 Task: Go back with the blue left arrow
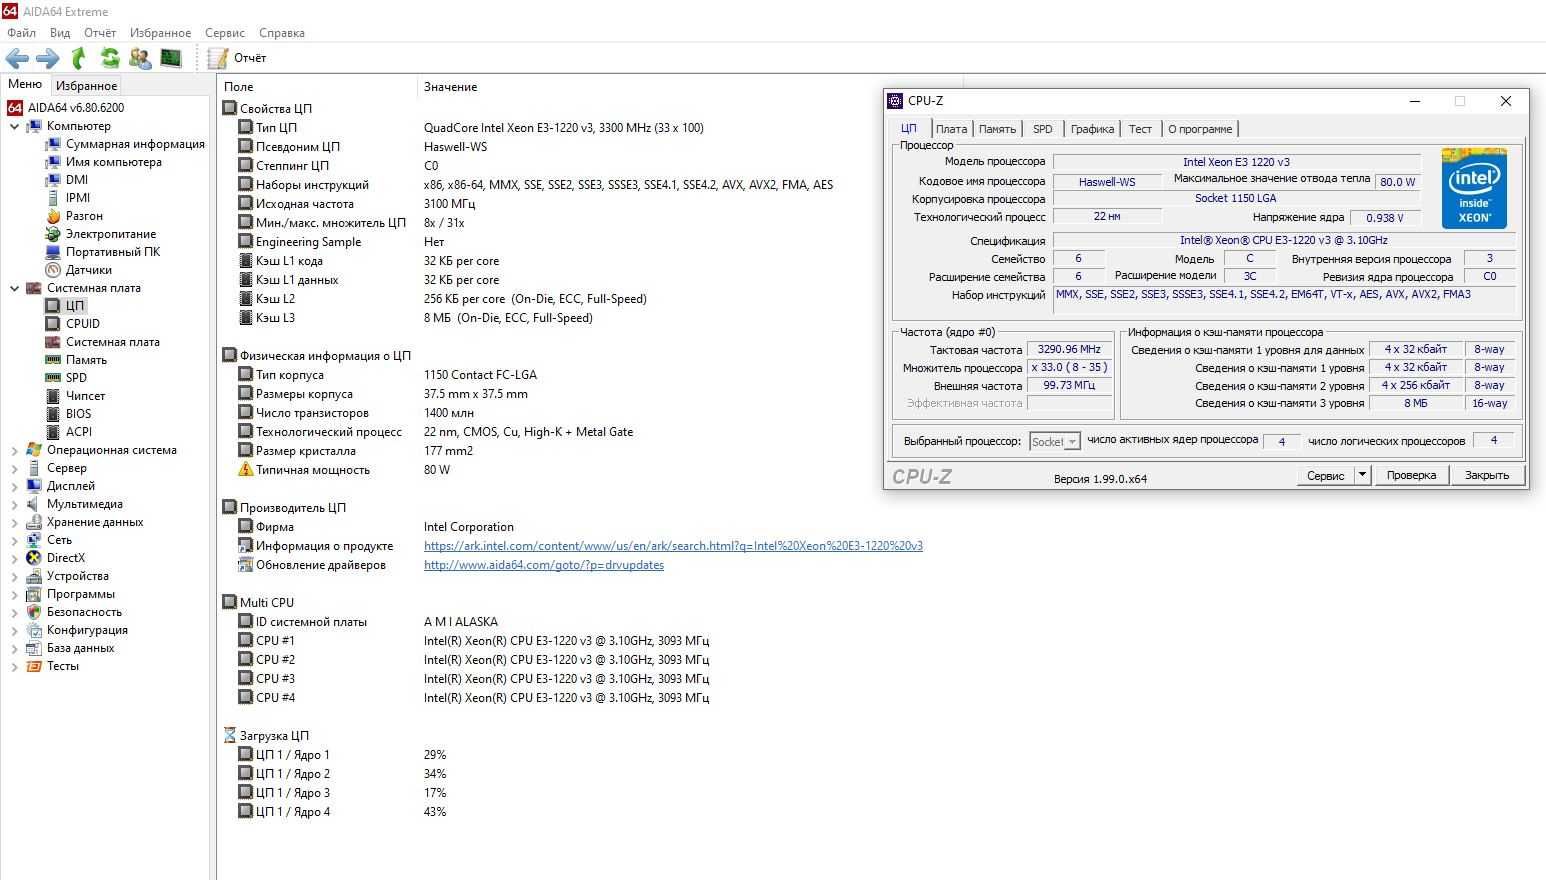click(x=17, y=58)
